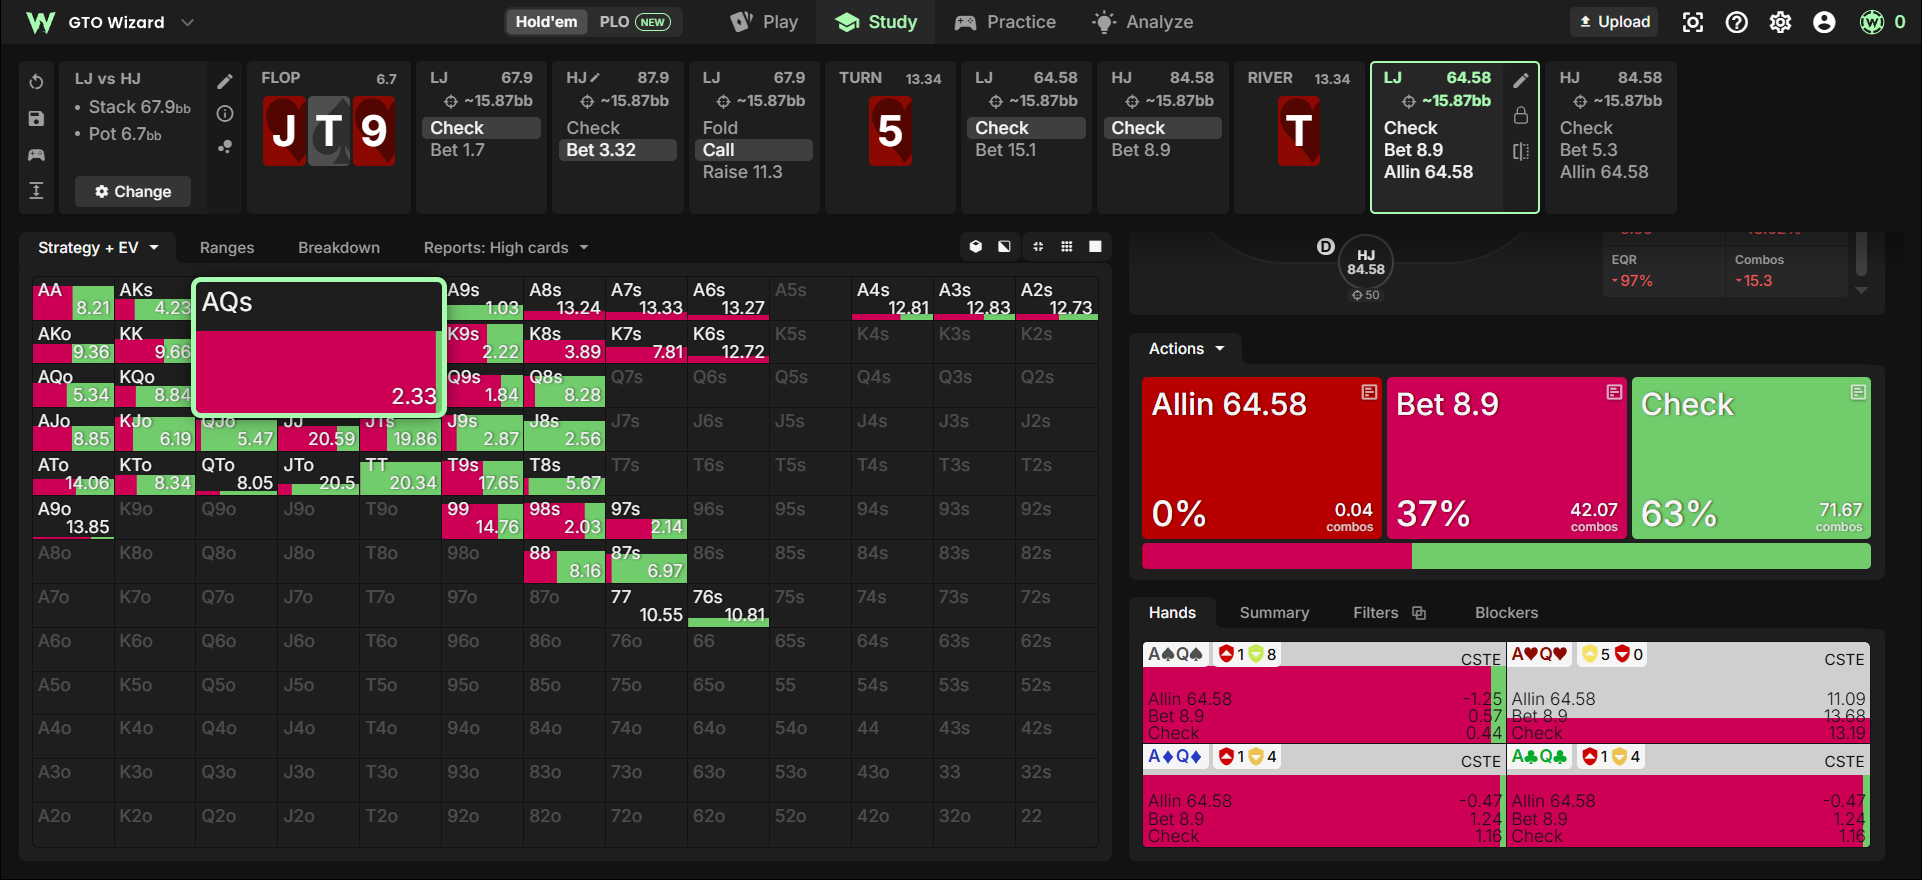The width and height of the screenshot is (1922, 880).
Task: Click the Change button
Action: (133, 192)
